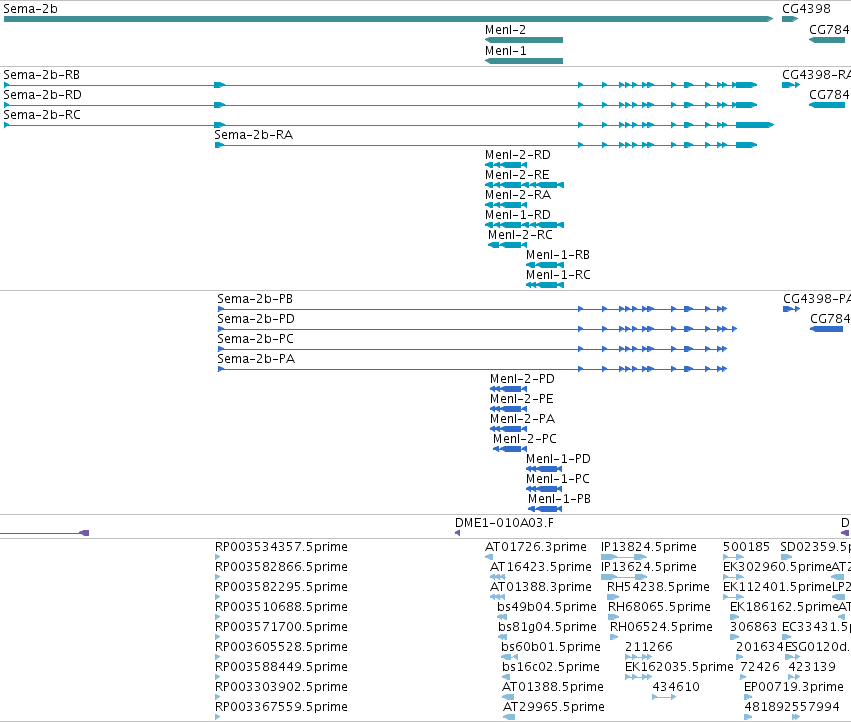This screenshot has width=851, height=722.
Task: Select the Sema-2b-PC protein label
Action: 255,339
